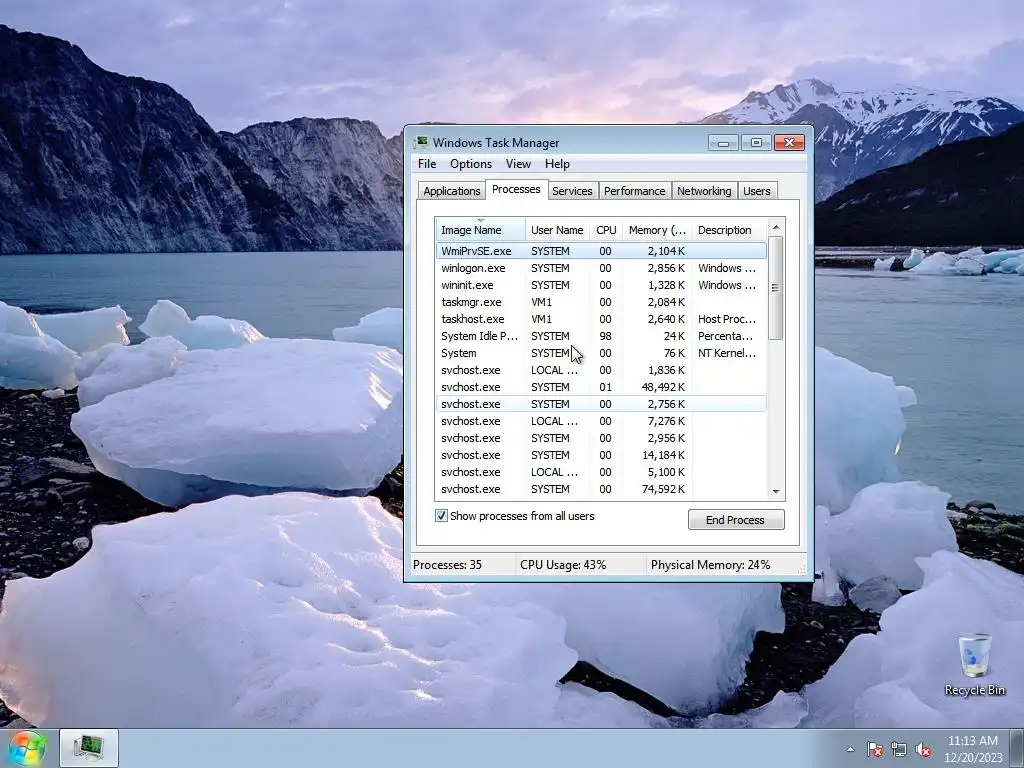The image size is (1024, 768).
Task: Select the Processes tab
Action: pos(516,189)
